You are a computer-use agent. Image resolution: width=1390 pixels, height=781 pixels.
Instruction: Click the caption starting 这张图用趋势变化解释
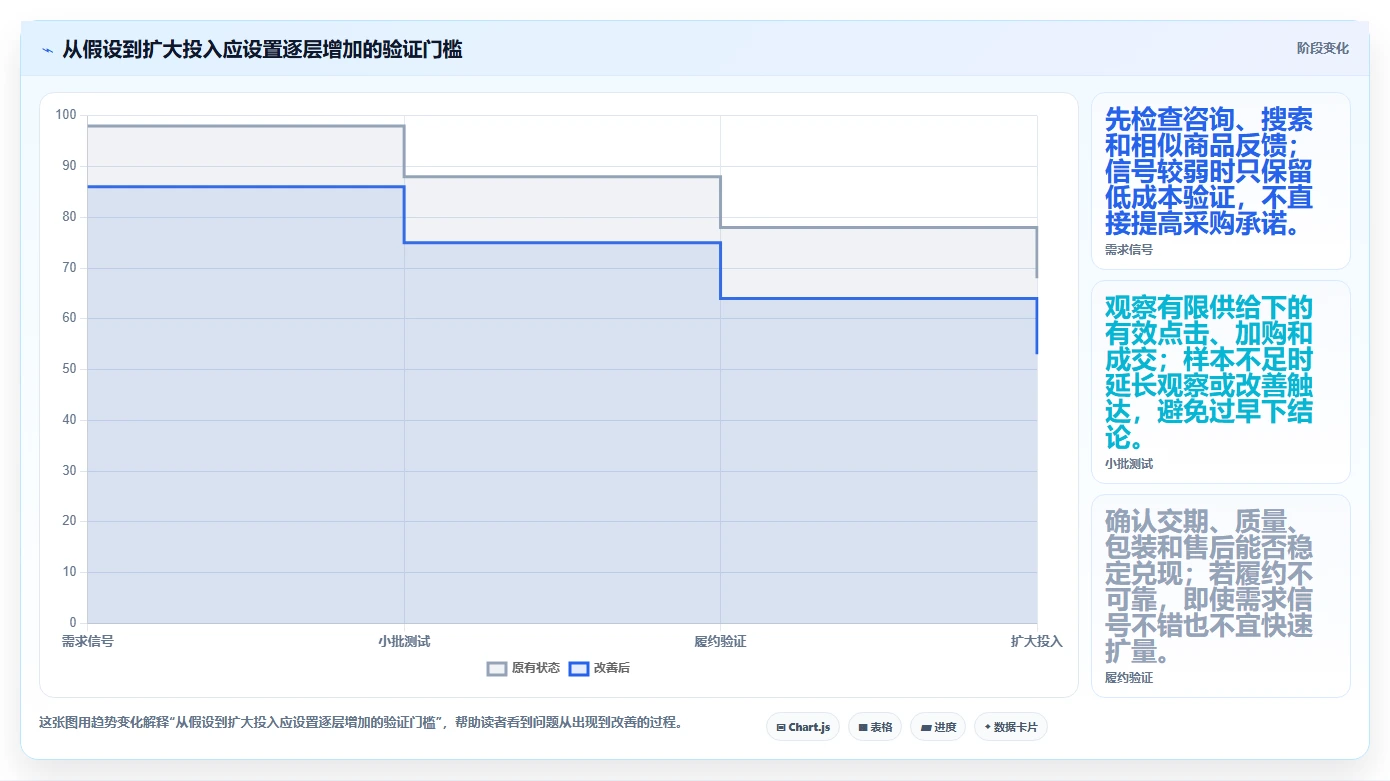(x=361, y=722)
